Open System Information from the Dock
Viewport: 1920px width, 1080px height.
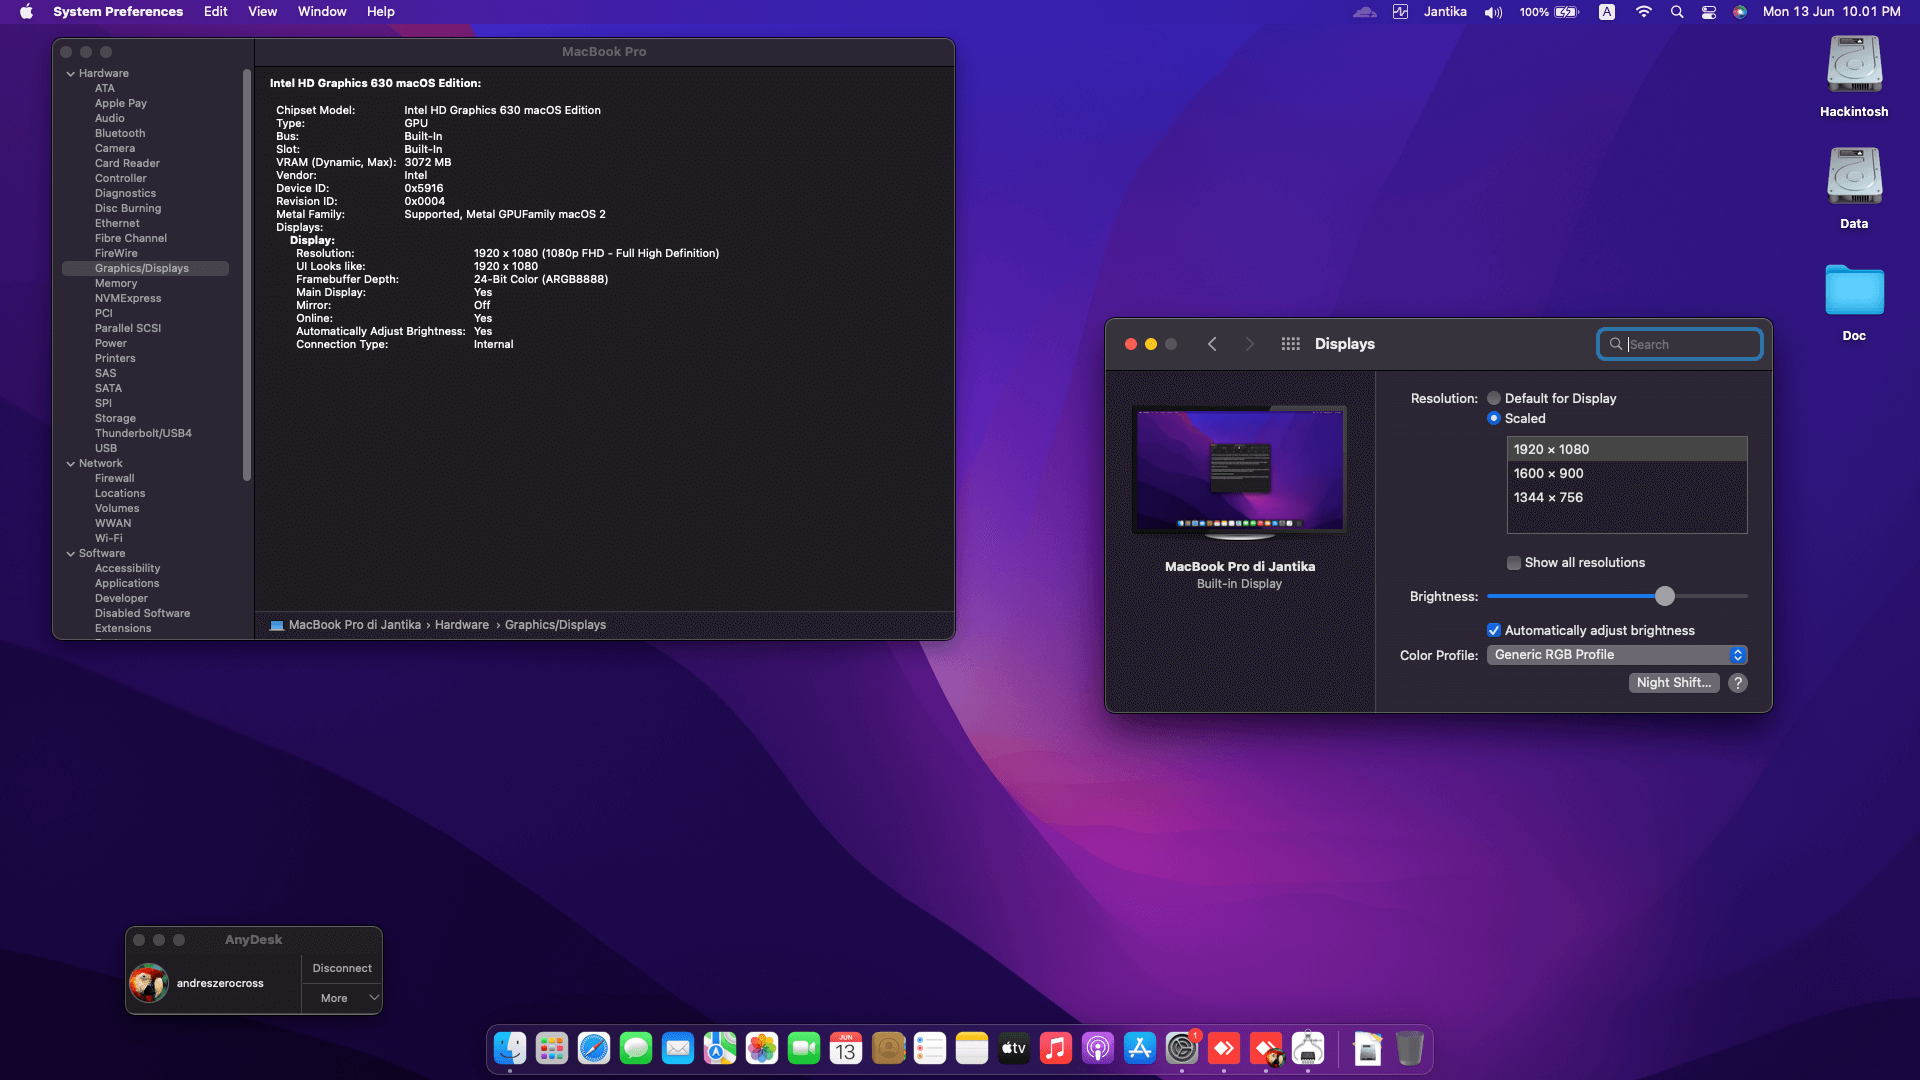pos(1308,1048)
